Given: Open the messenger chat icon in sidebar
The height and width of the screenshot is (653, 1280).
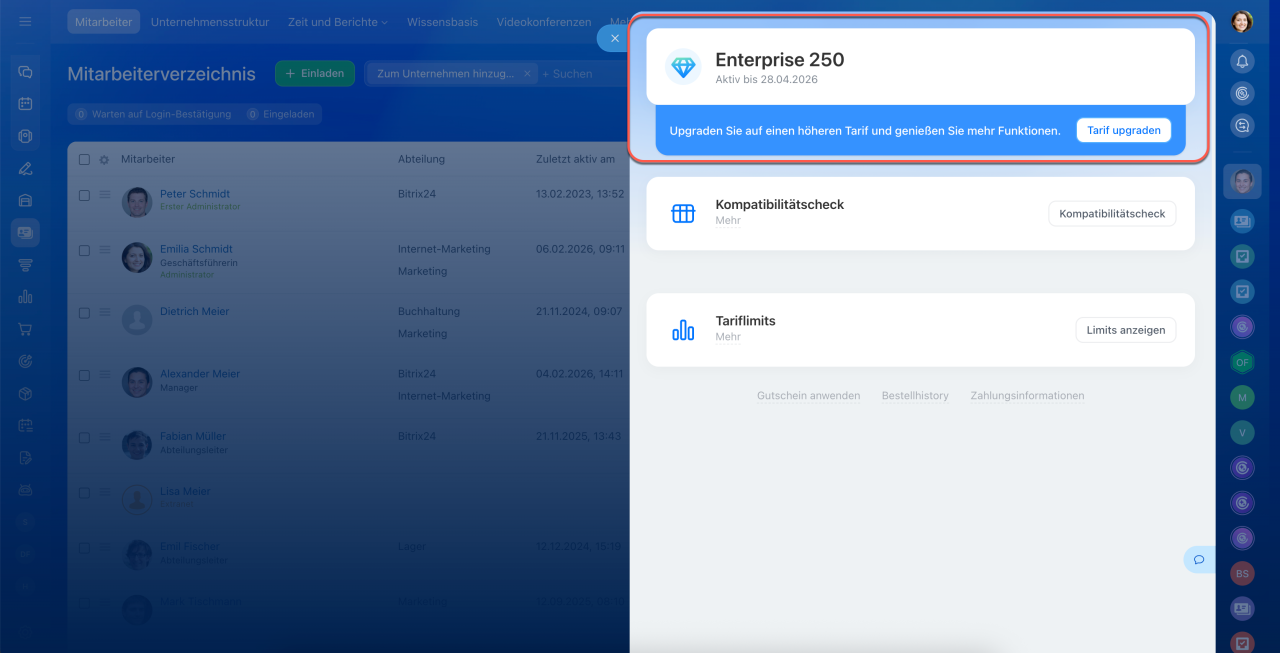Looking at the screenshot, I should pos(25,72).
